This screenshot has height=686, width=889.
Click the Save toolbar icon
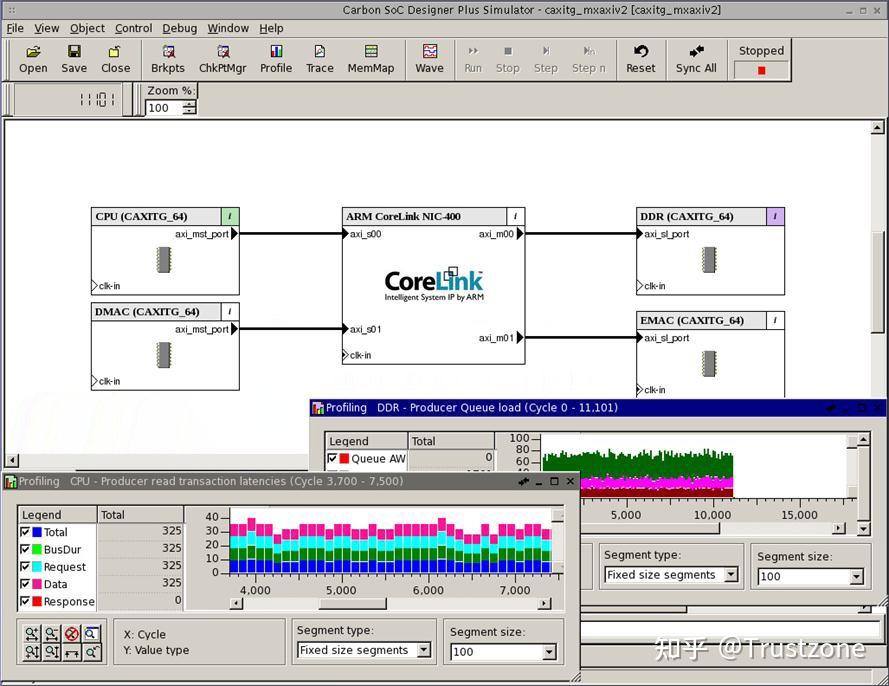pyautogui.click(x=74, y=59)
